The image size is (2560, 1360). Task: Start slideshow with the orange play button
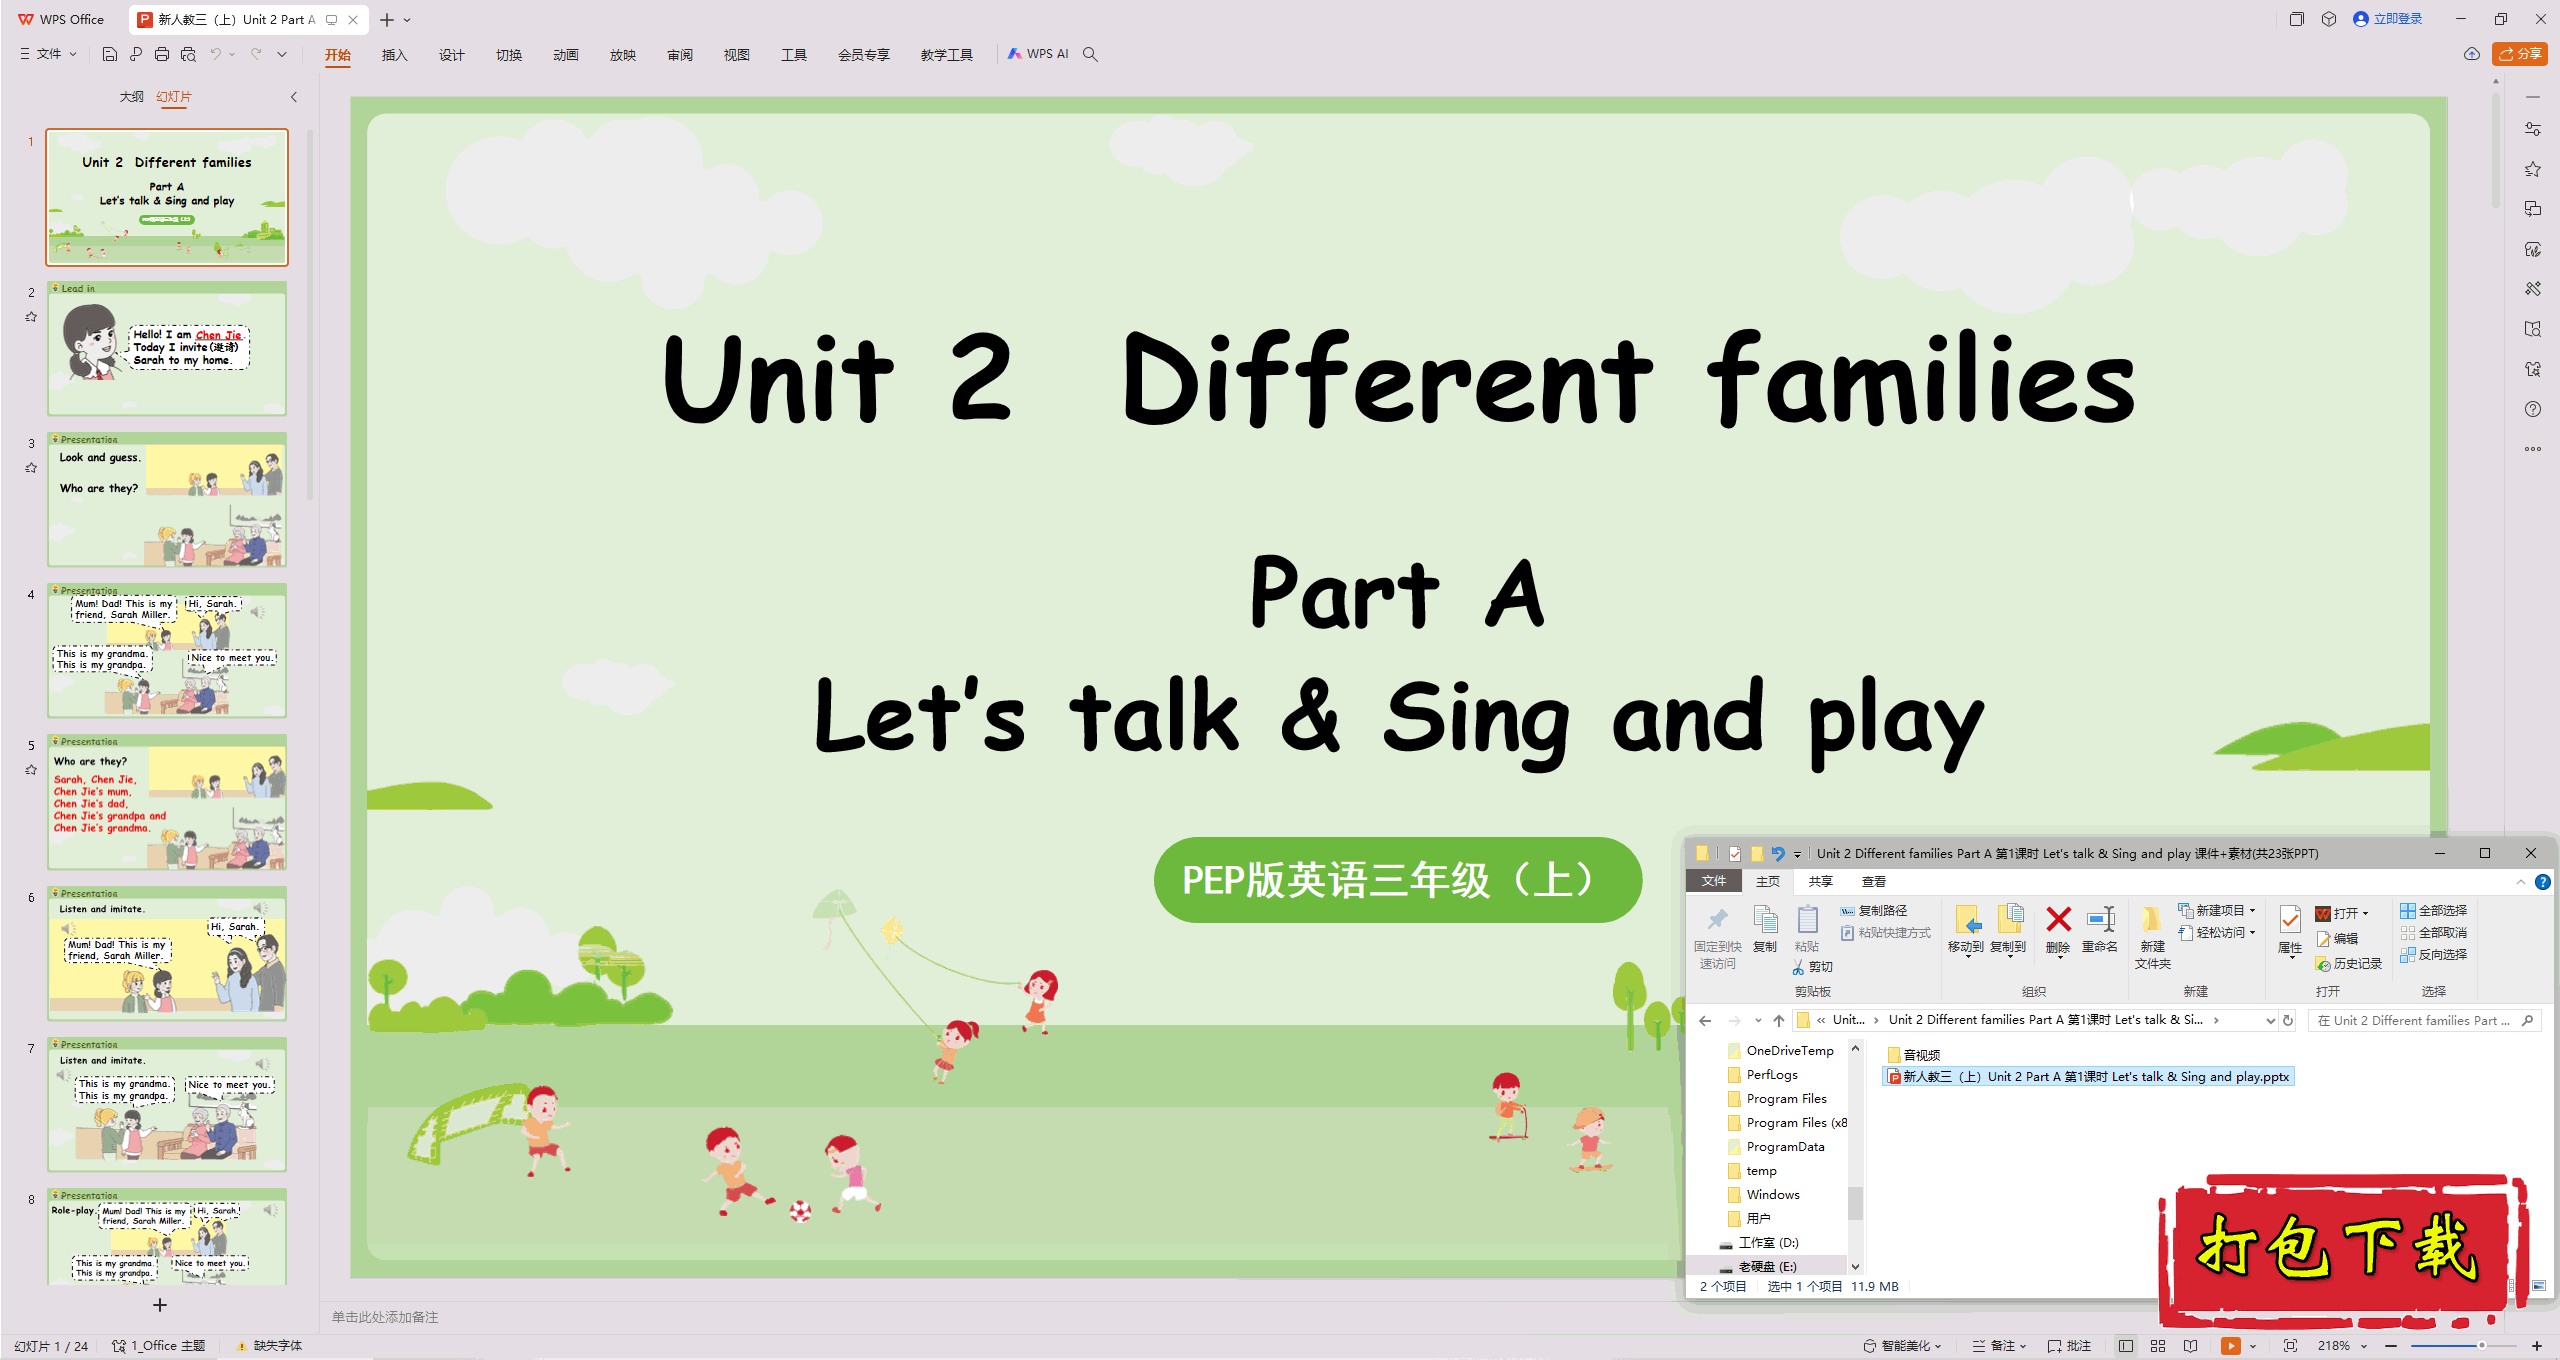(2230, 1346)
